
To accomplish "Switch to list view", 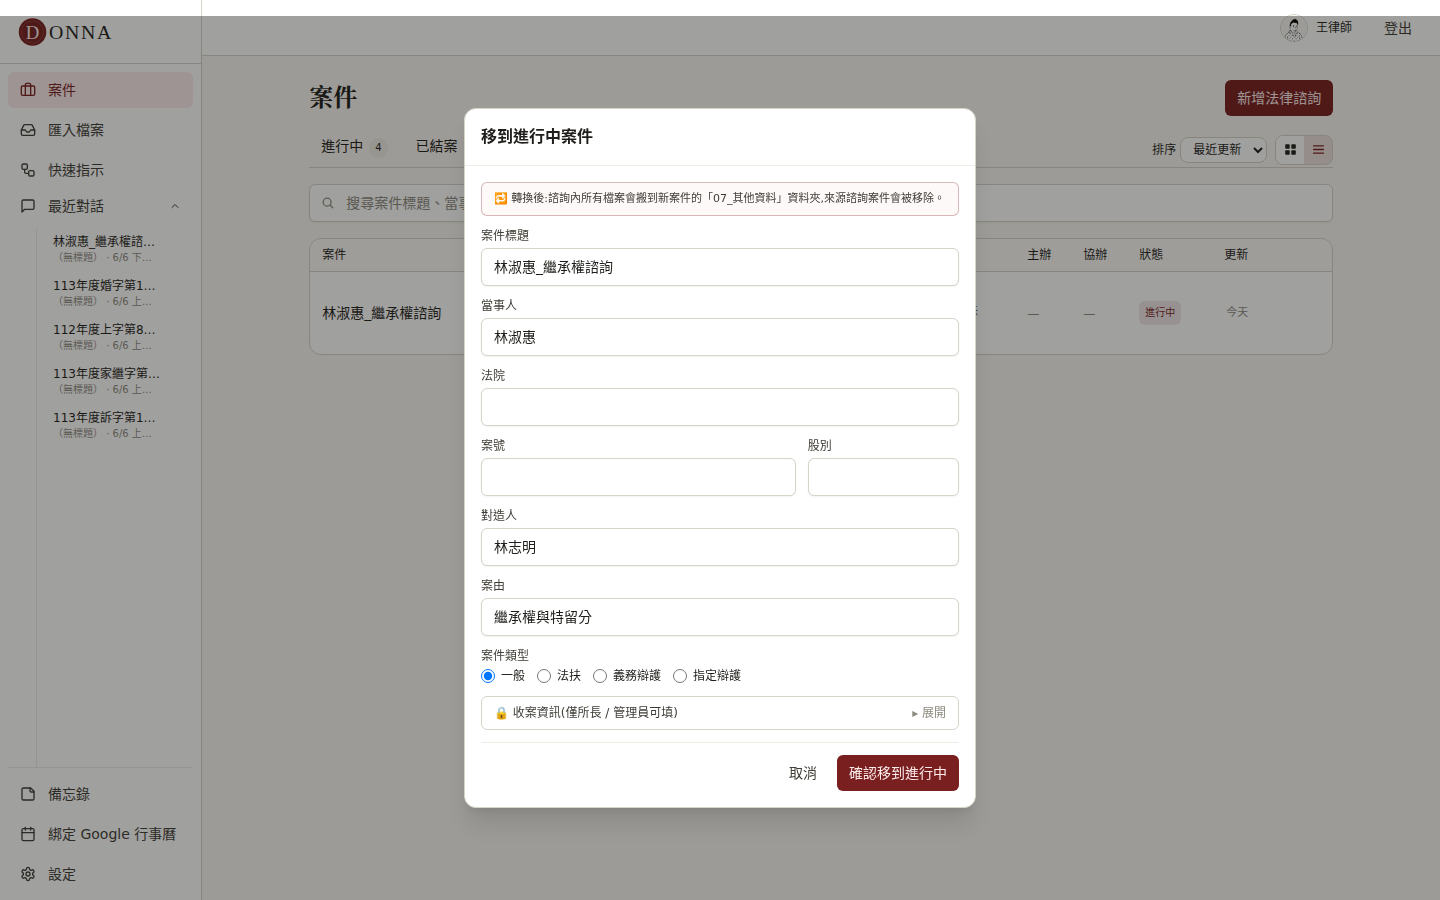I will coord(1318,150).
